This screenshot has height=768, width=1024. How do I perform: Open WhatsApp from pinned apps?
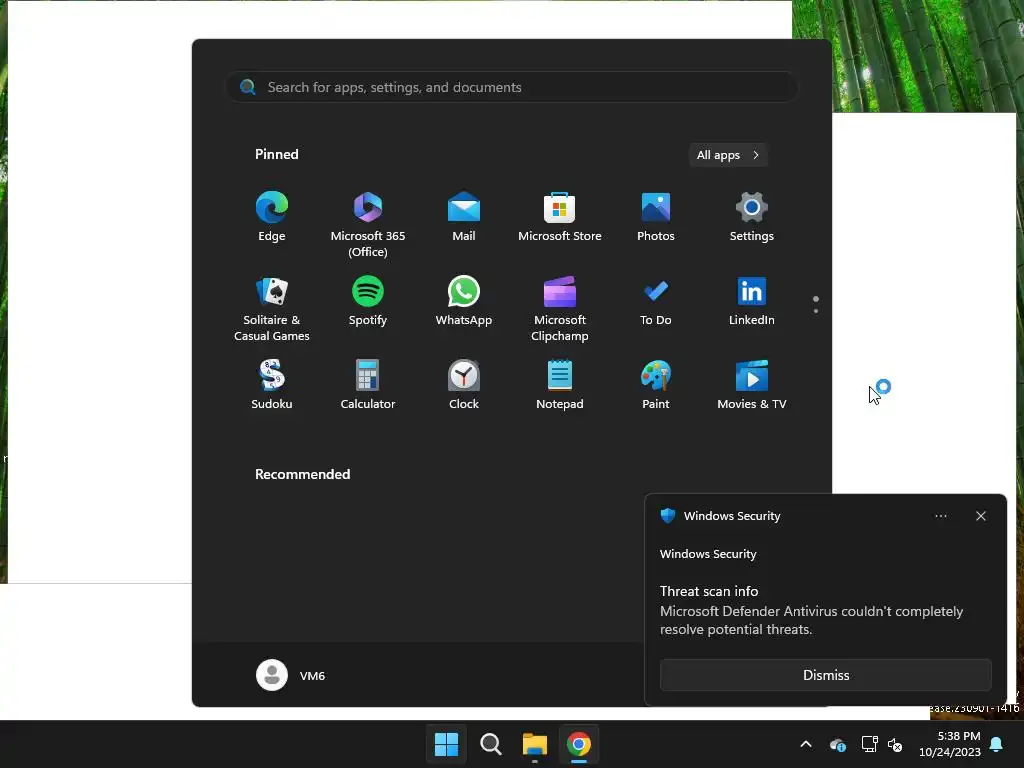(464, 301)
